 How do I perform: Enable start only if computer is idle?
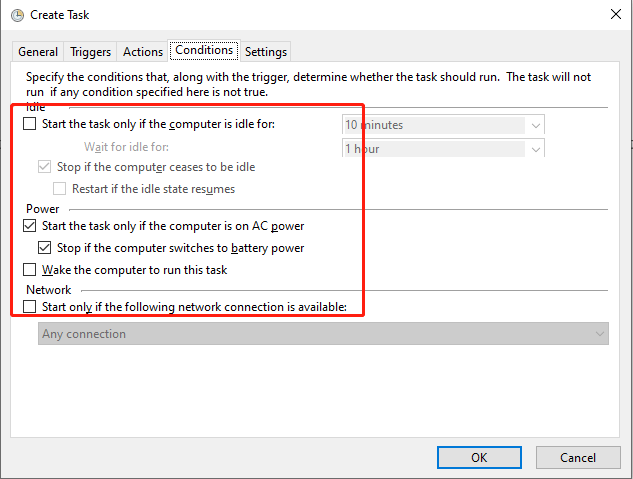tap(29, 125)
